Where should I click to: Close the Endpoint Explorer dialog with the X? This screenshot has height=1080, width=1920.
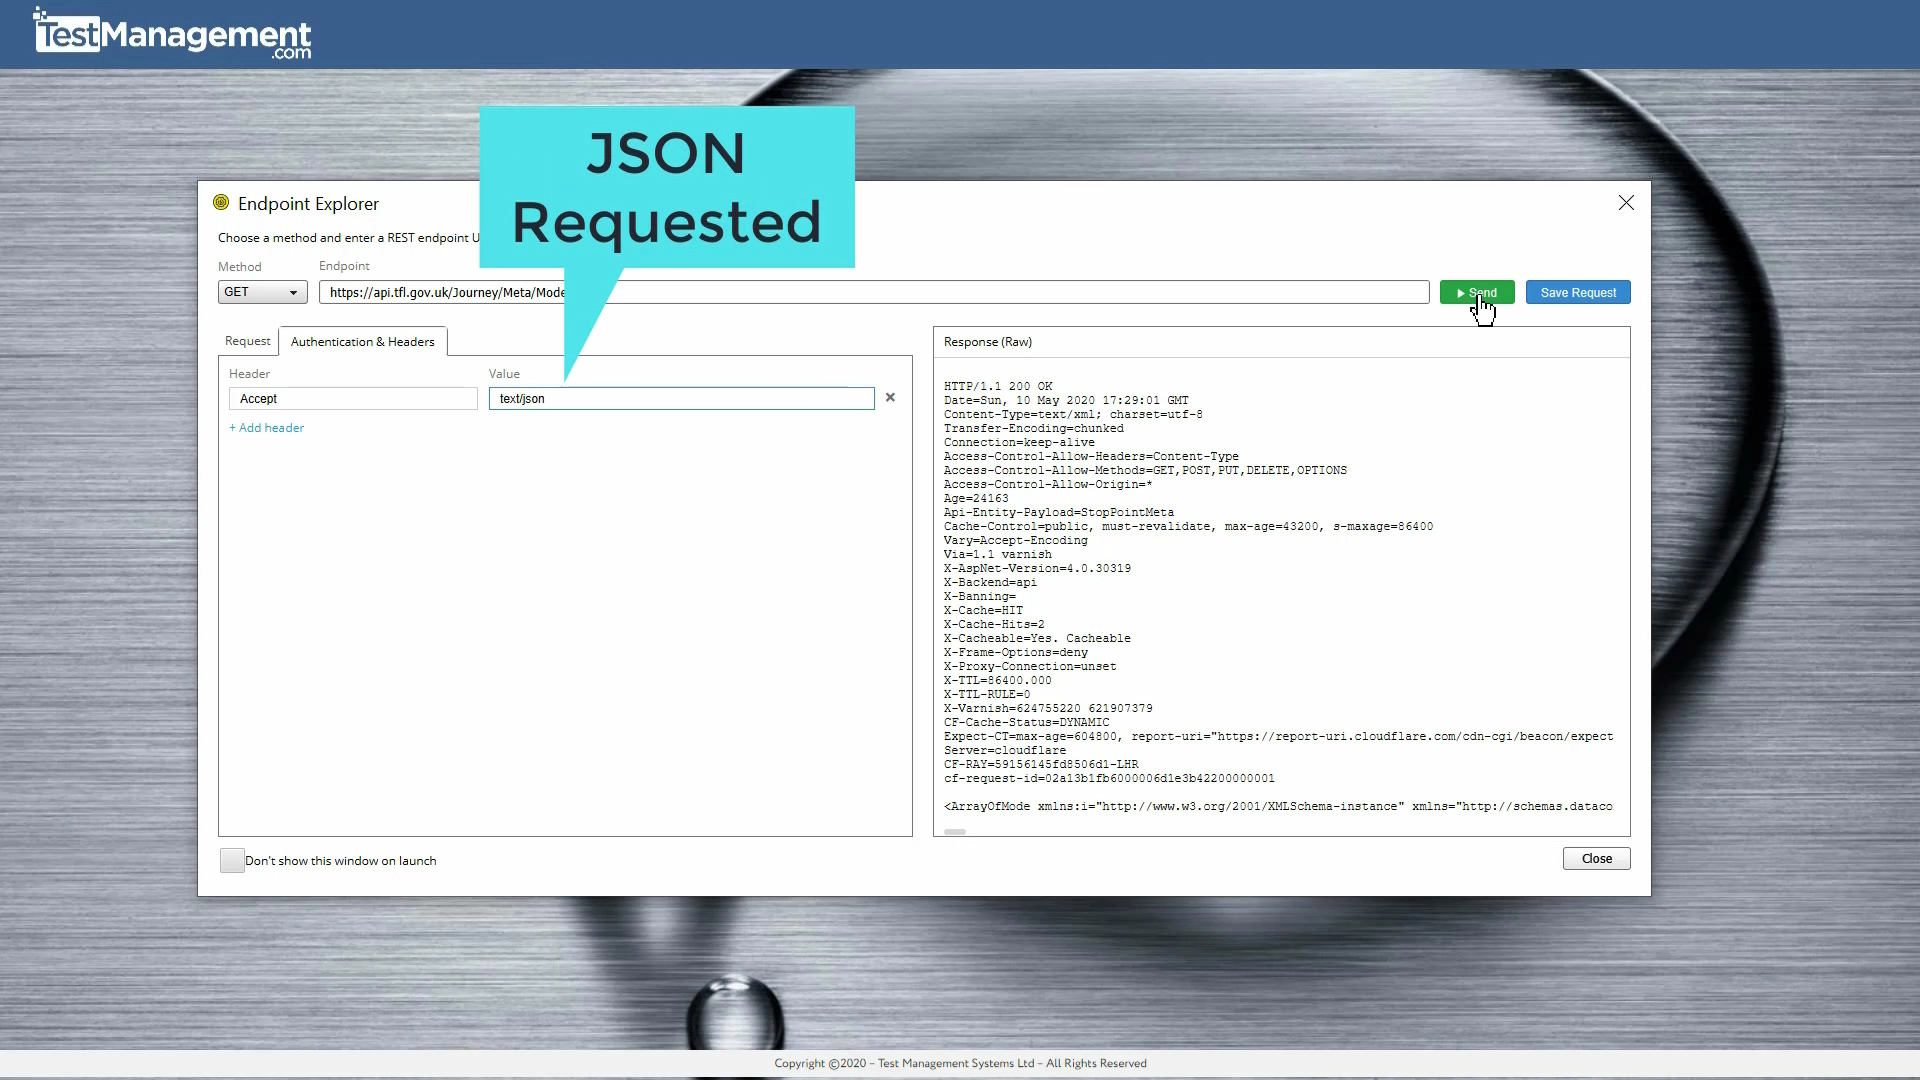tap(1625, 202)
